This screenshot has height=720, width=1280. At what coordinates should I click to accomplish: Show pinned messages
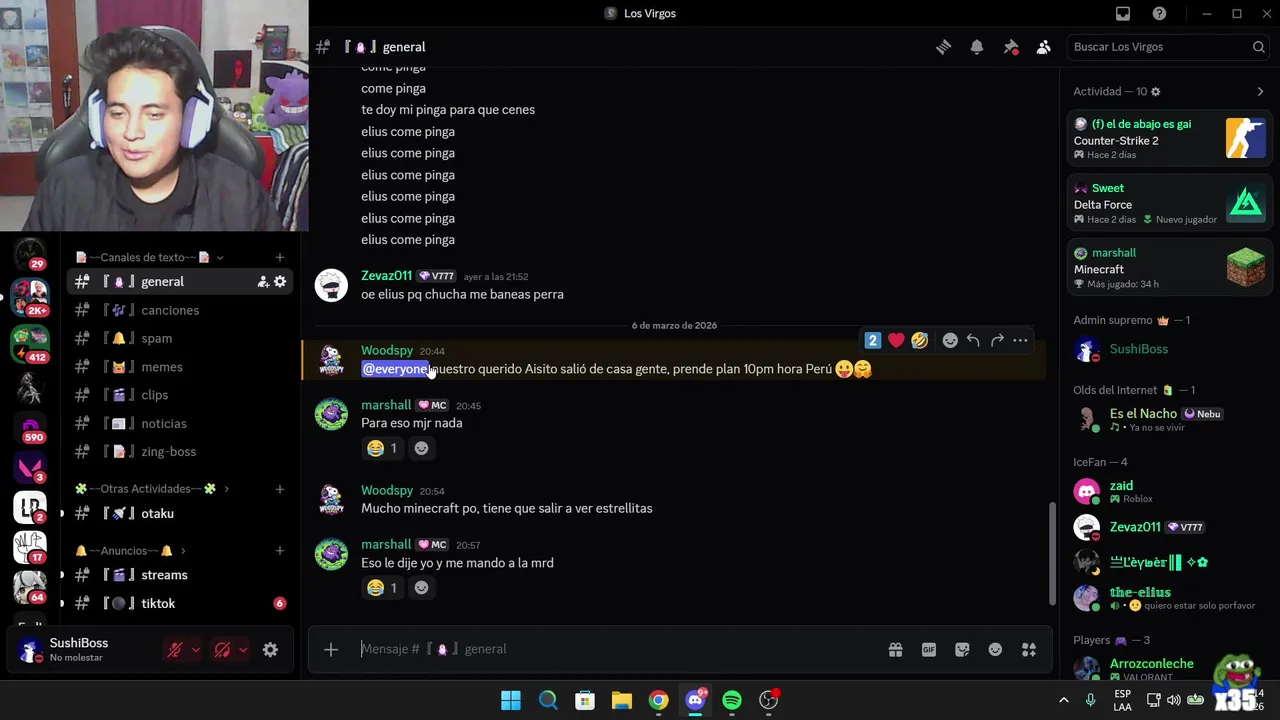1011,47
